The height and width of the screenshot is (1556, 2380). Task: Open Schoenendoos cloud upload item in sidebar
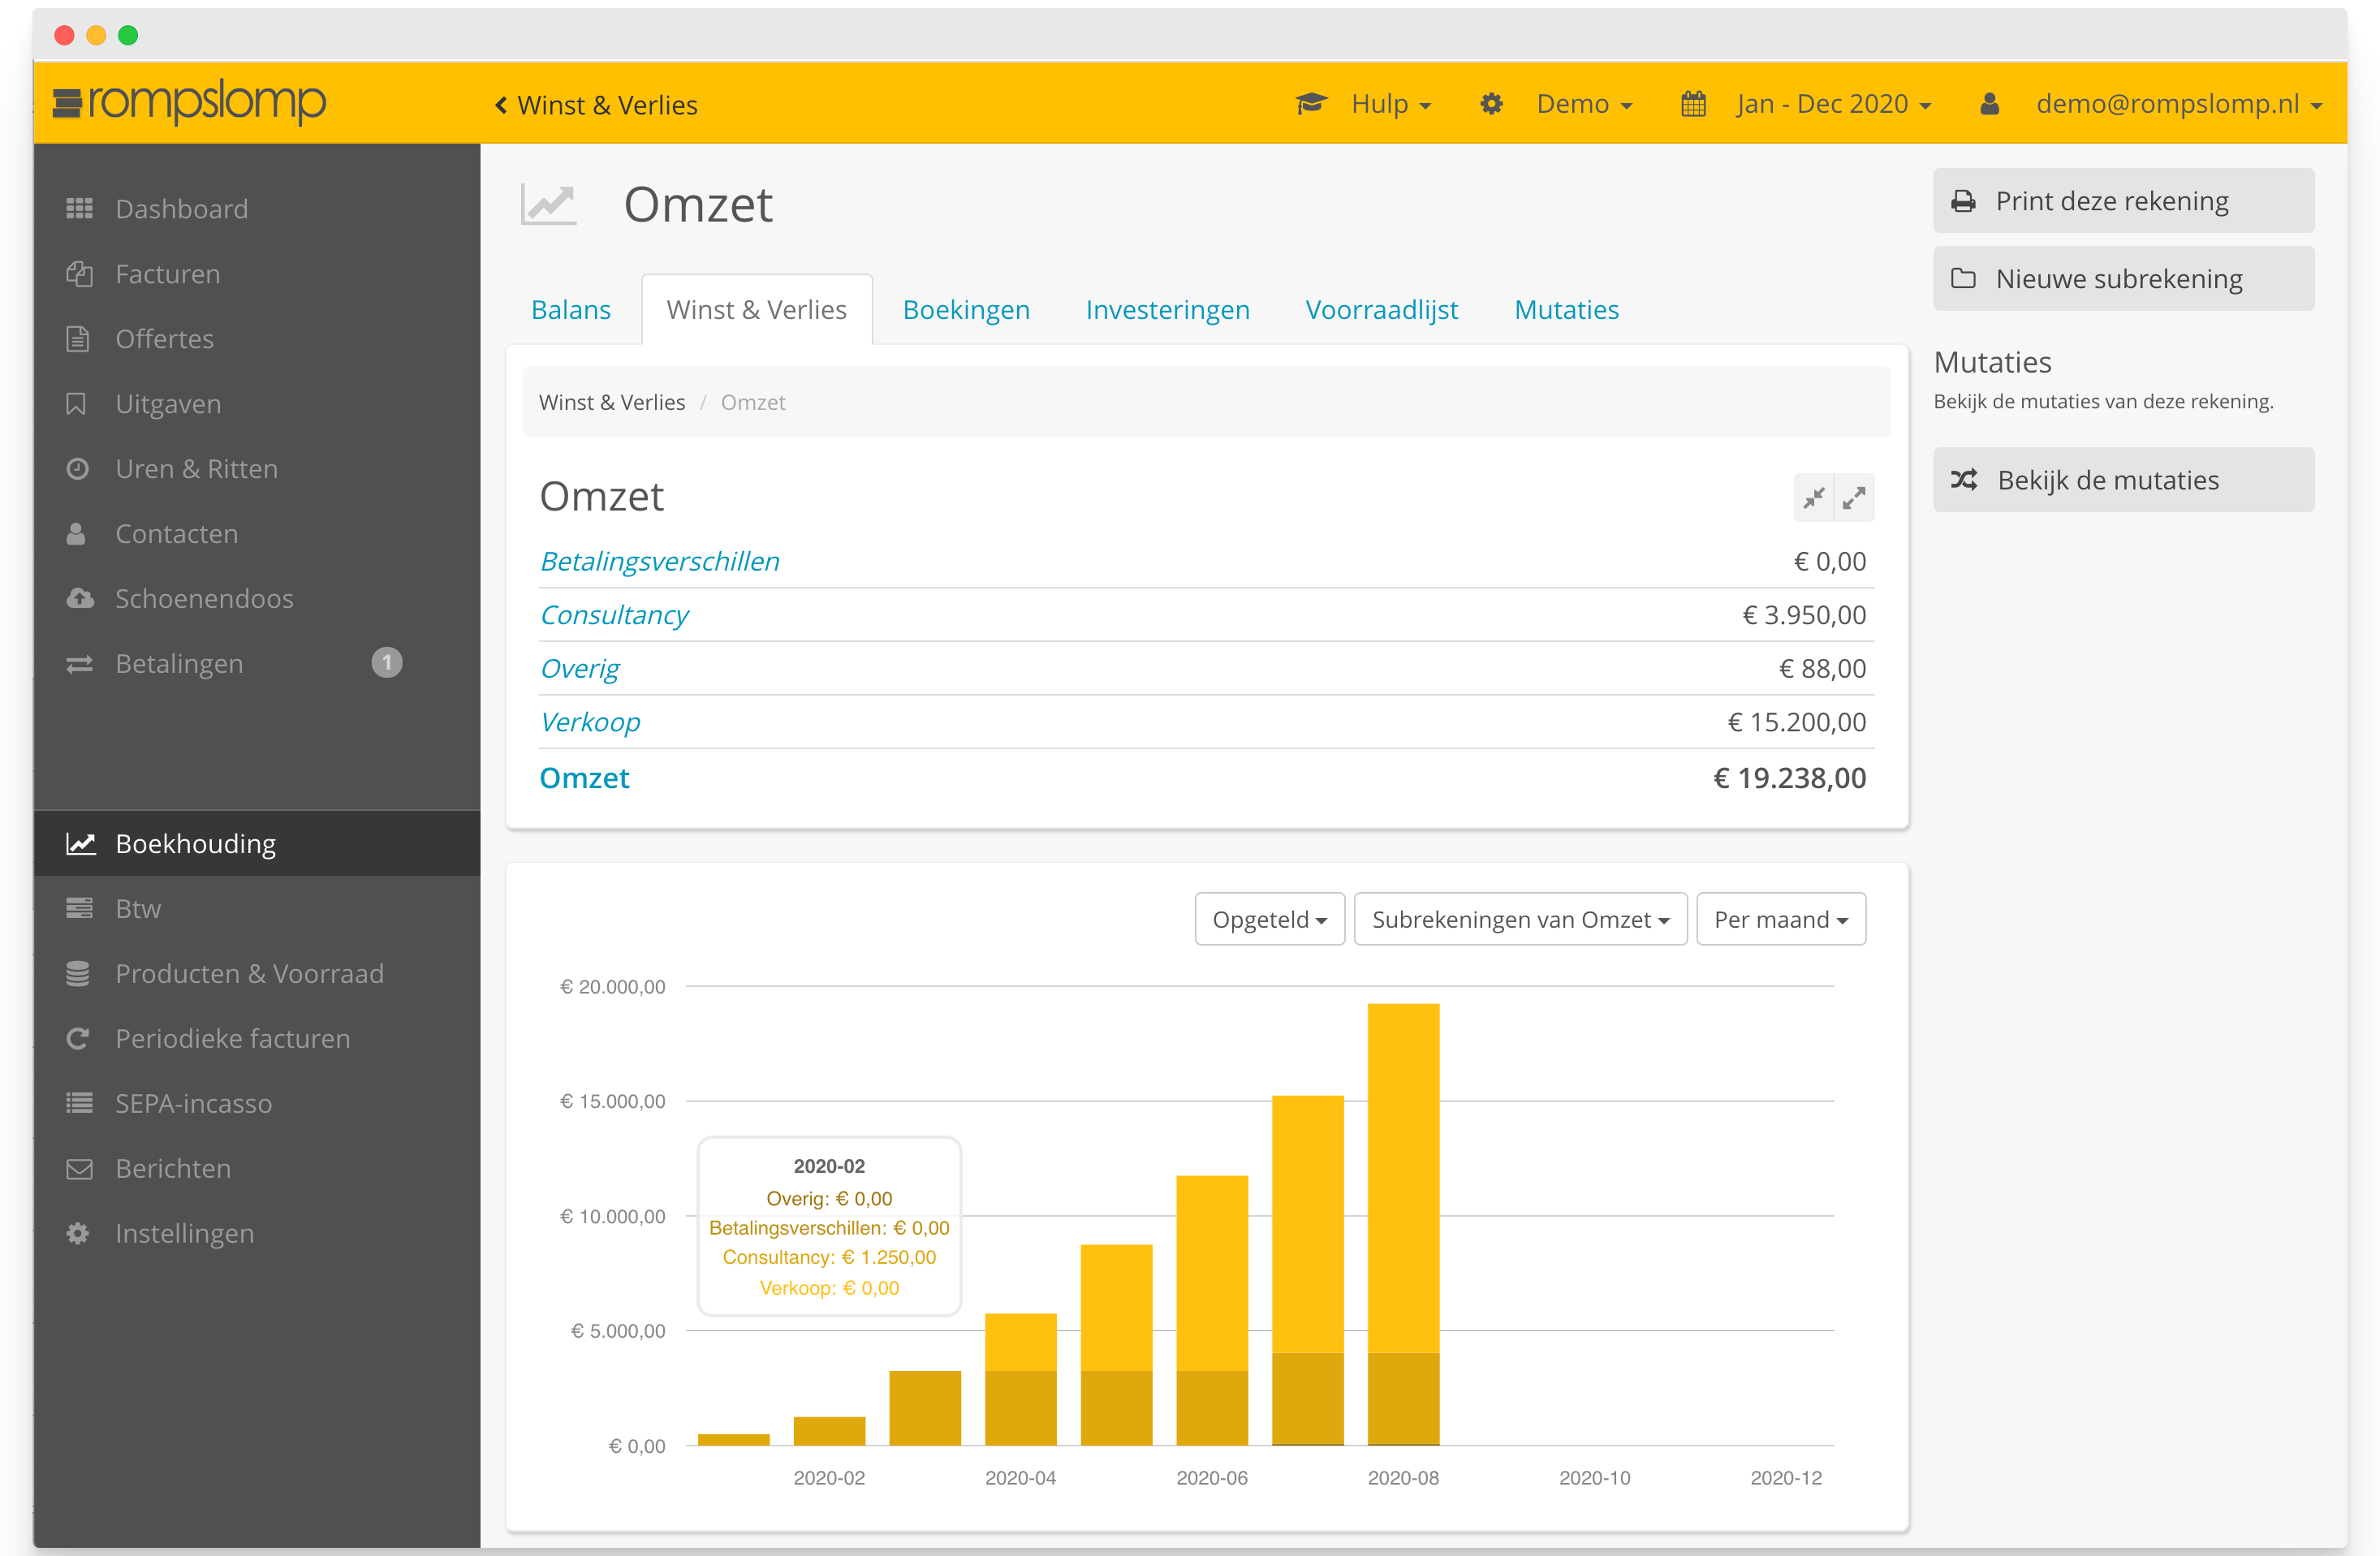(x=203, y=599)
